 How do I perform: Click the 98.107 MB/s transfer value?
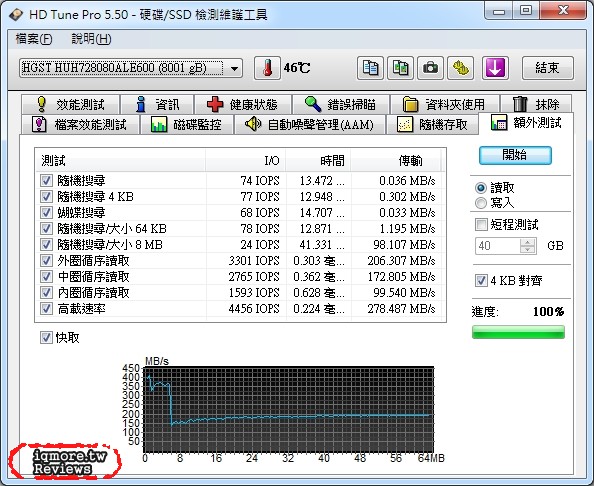404,244
